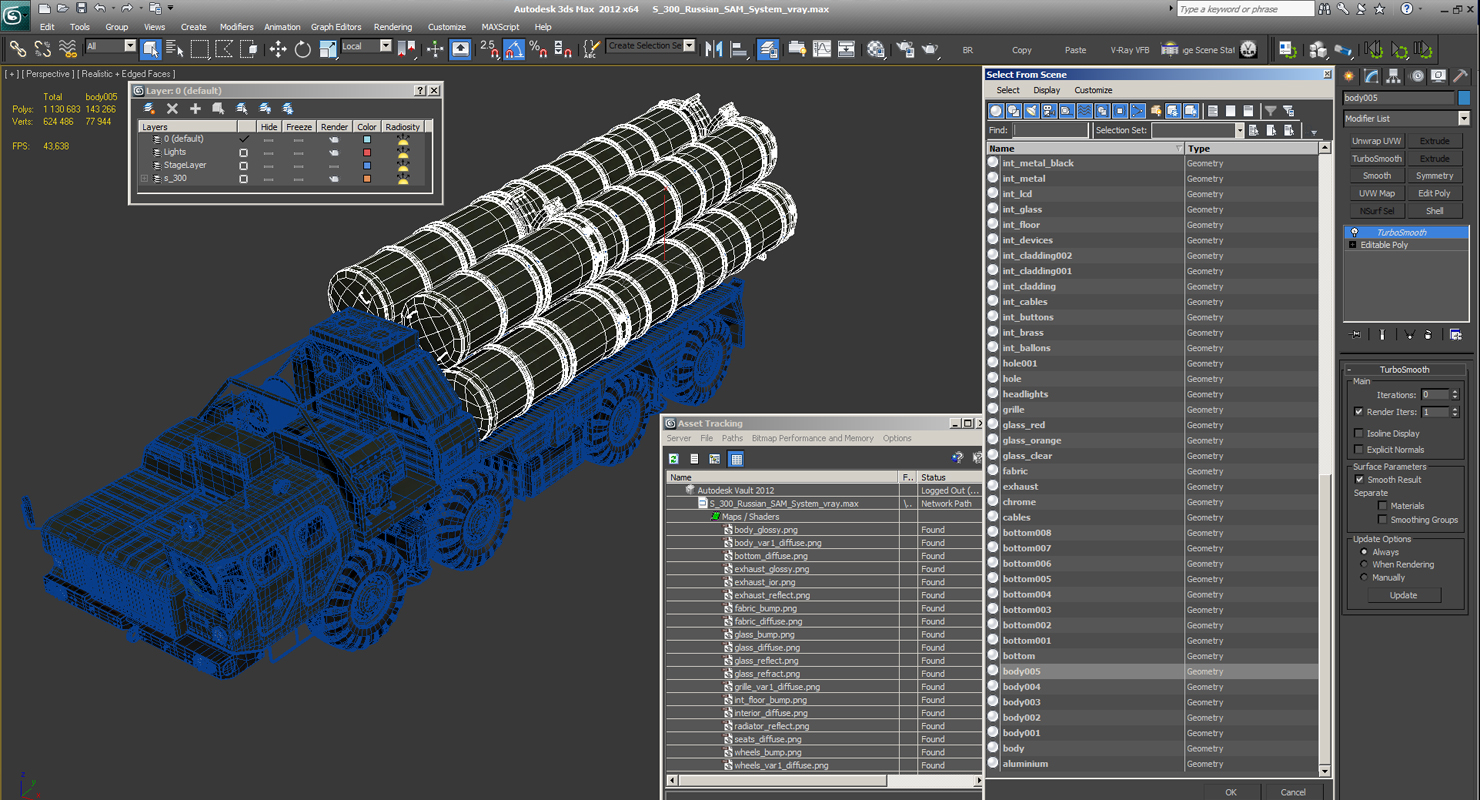
Task: Select Manually update option
Action: point(1363,578)
